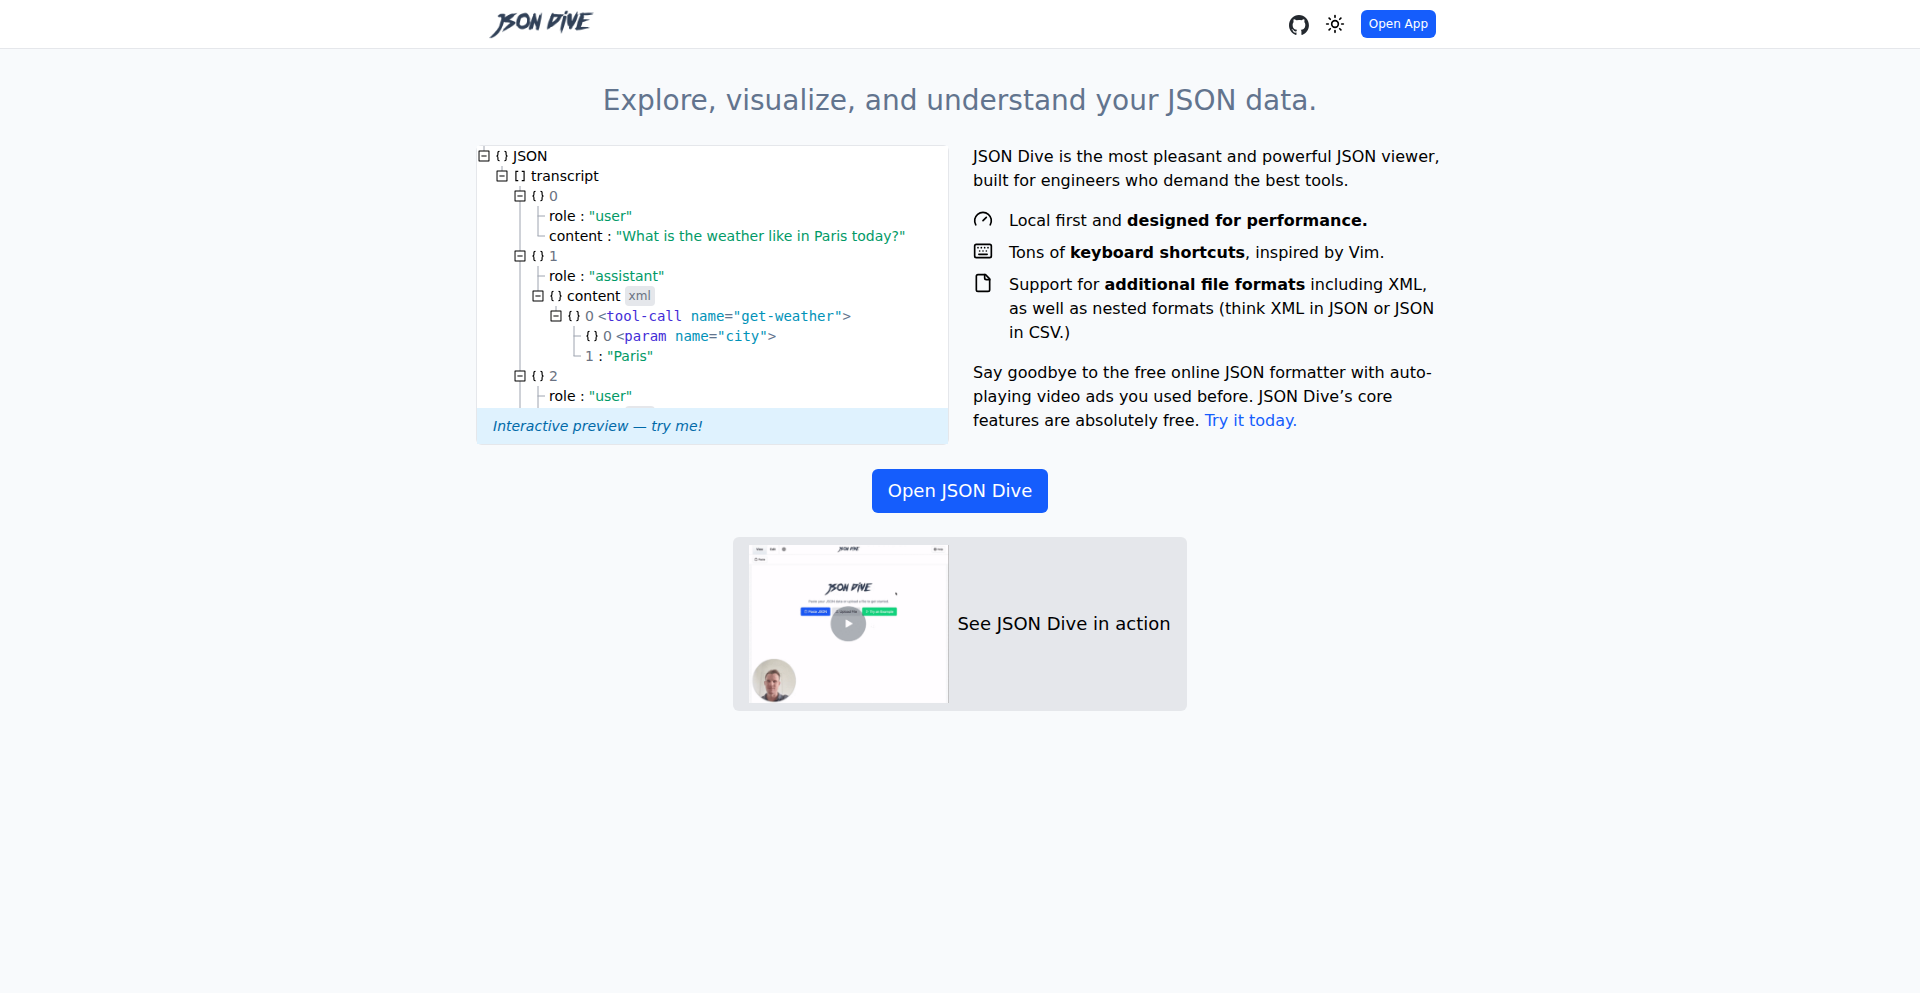Click the object braces icon beside JSON

pyautogui.click(x=502, y=156)
